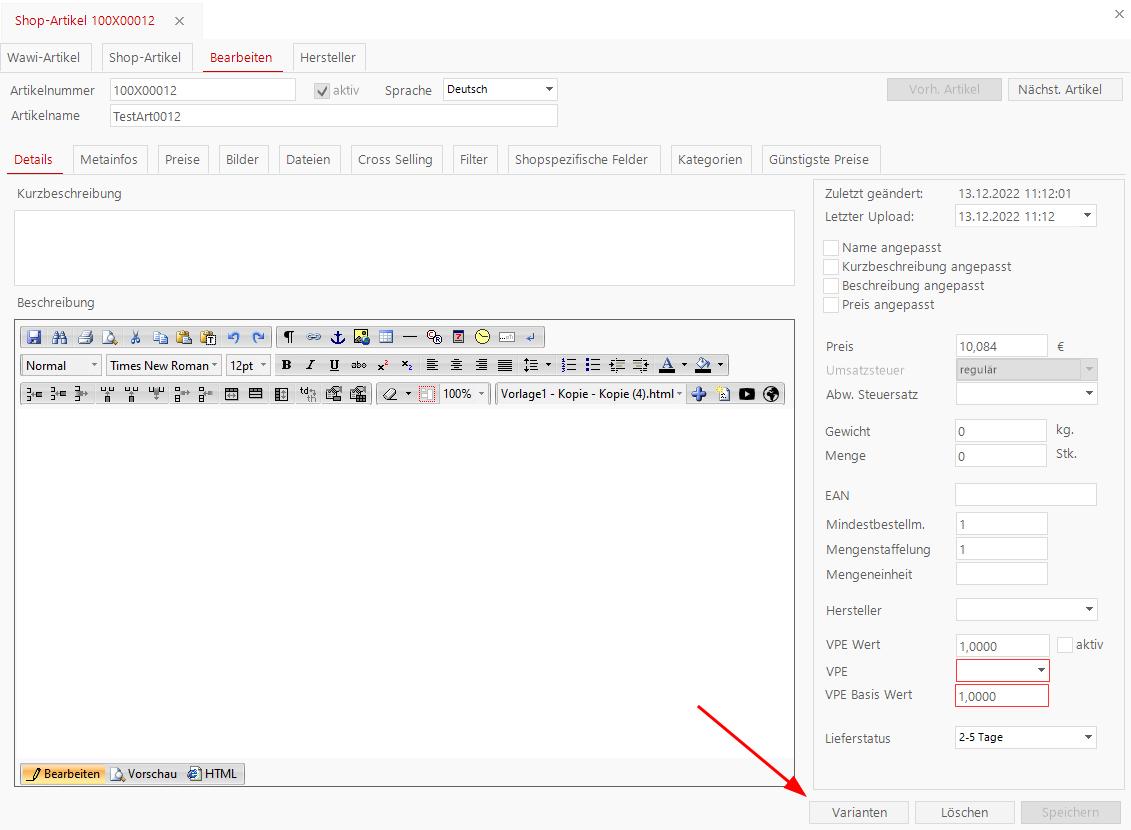Tick the 'aktiv' checkbox beside VPE Wert
The height and width of the screenshot is (830, 1131).
click(x=1065, y=645)
